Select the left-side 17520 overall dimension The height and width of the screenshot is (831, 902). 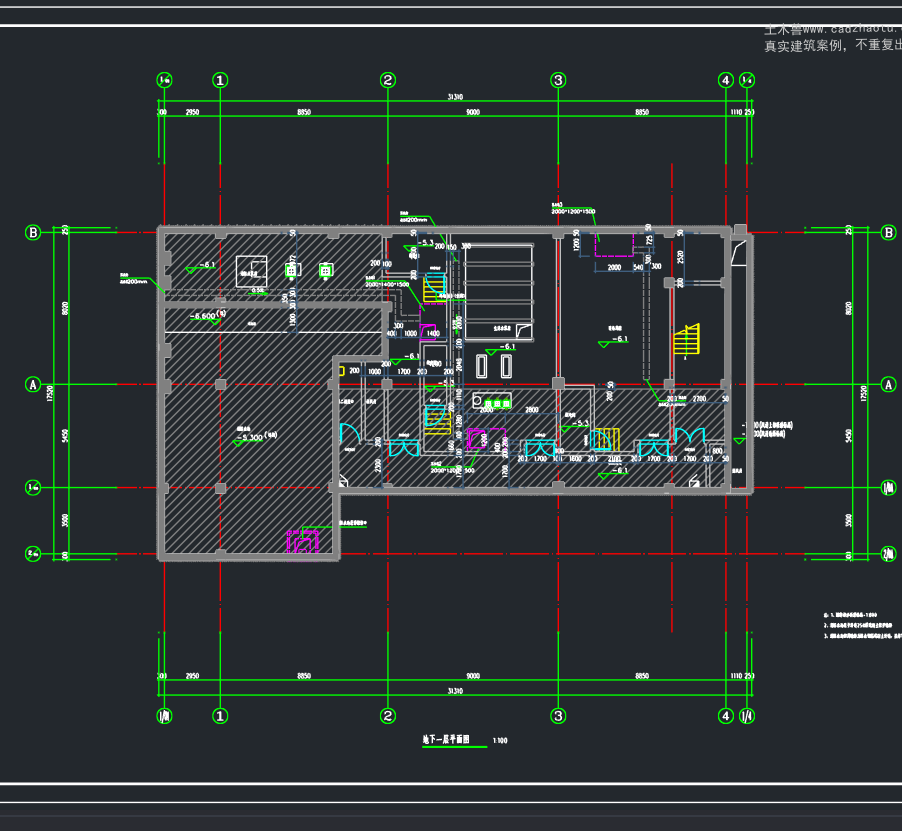(49, 393)
